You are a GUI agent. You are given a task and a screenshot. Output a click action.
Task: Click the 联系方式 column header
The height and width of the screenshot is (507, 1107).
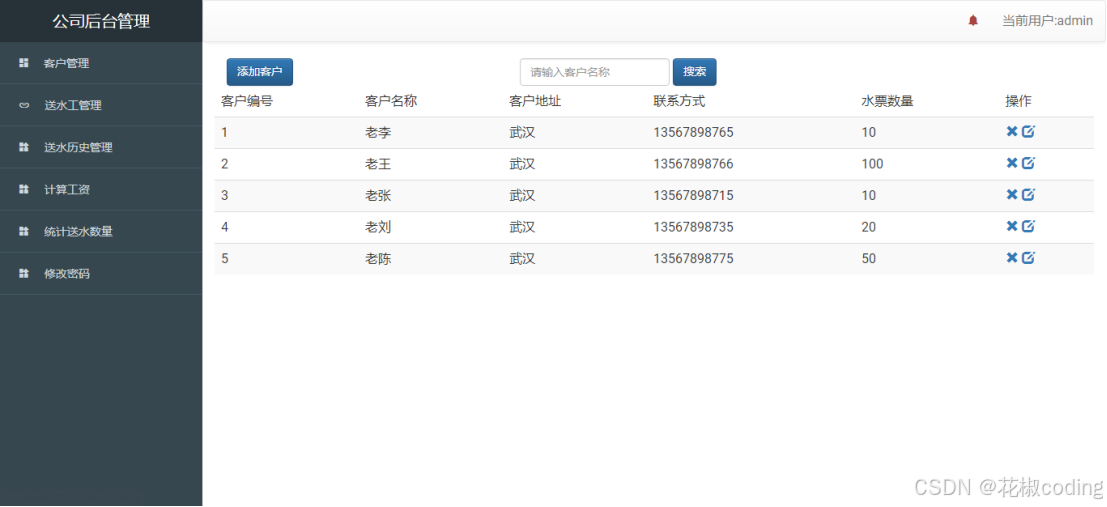679,101
